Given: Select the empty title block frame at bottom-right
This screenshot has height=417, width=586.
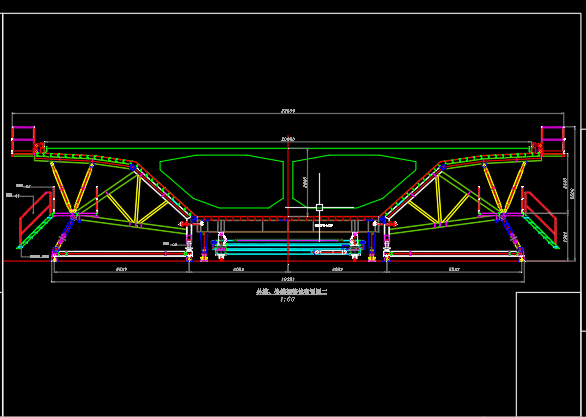Looking at the screenshot, I should click(548, 354).
